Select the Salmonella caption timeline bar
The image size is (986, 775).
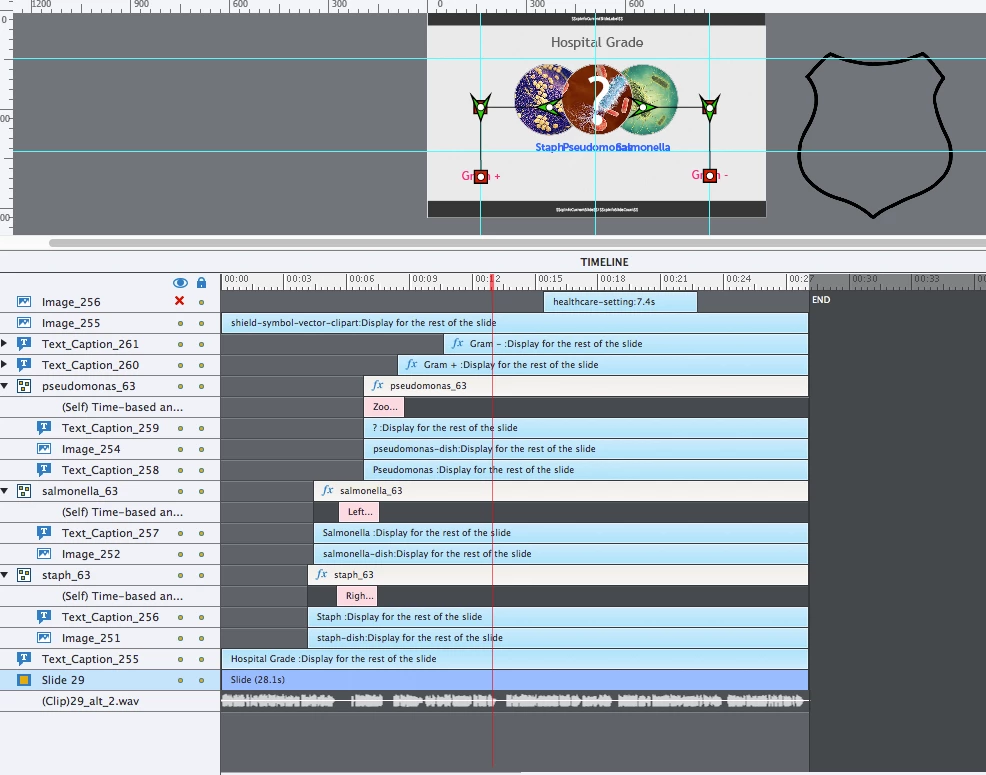click(x=560, y=533)
